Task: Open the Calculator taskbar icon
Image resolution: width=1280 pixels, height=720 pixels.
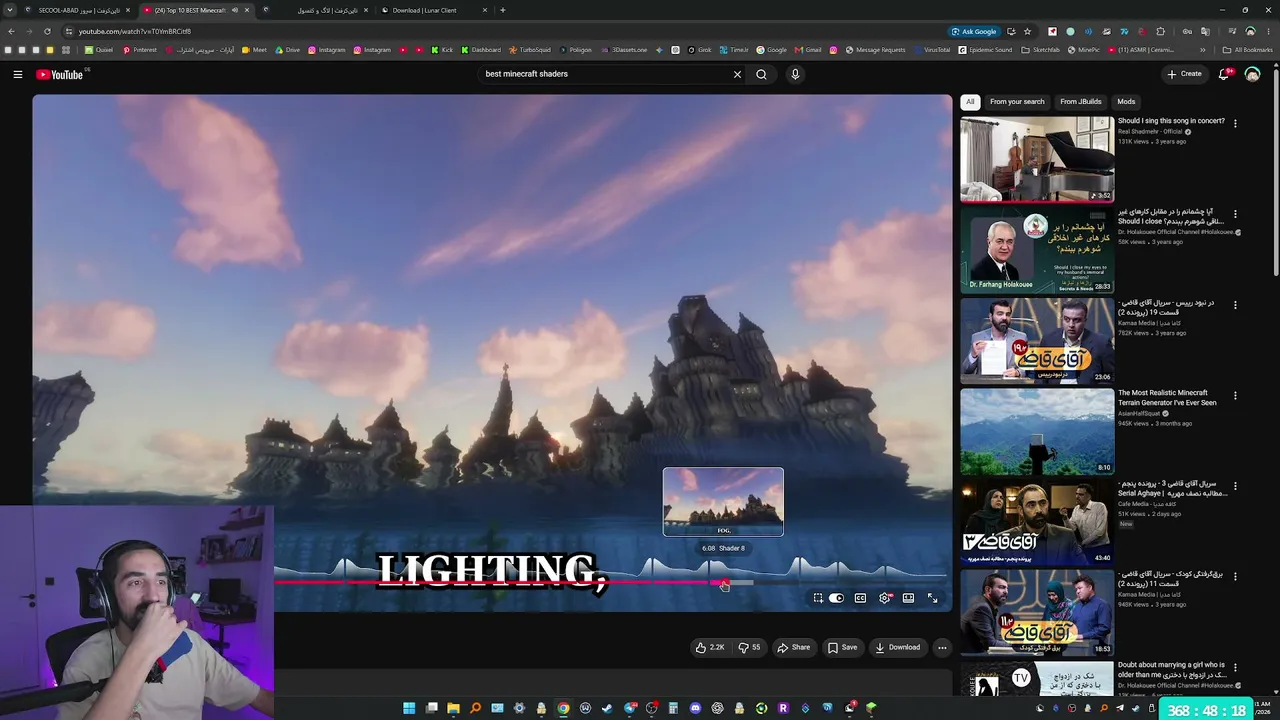Action: coord(673,708)
